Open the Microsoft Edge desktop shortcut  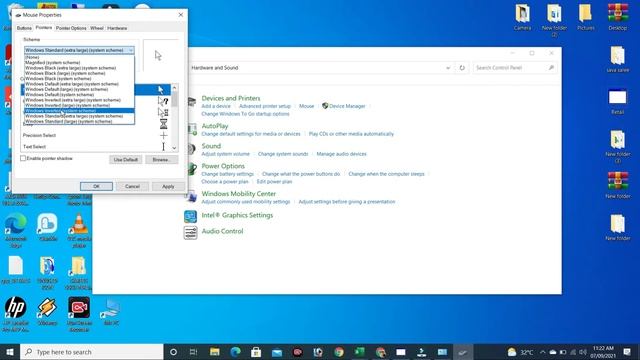(x=16, y=231)
